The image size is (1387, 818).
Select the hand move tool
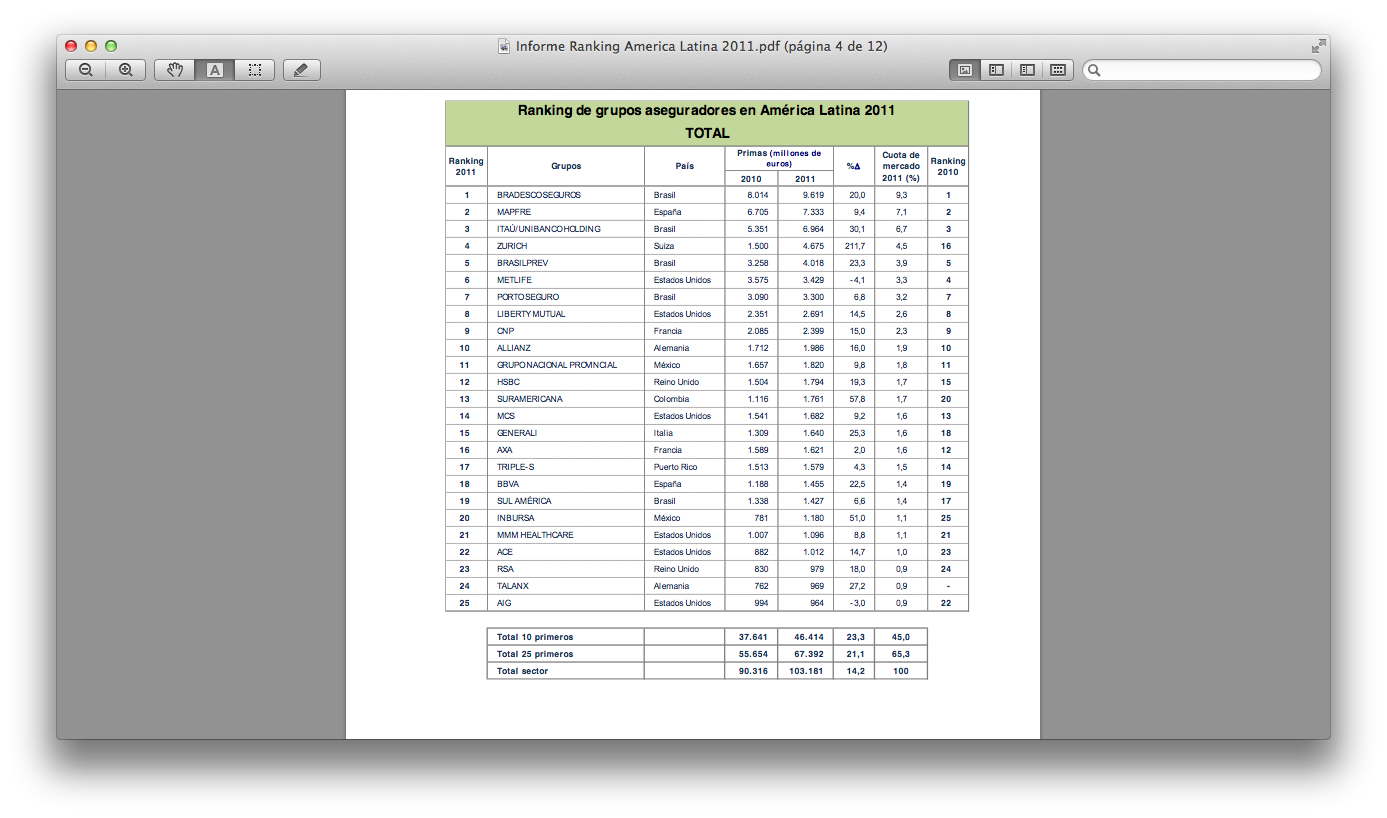[175, 70]
